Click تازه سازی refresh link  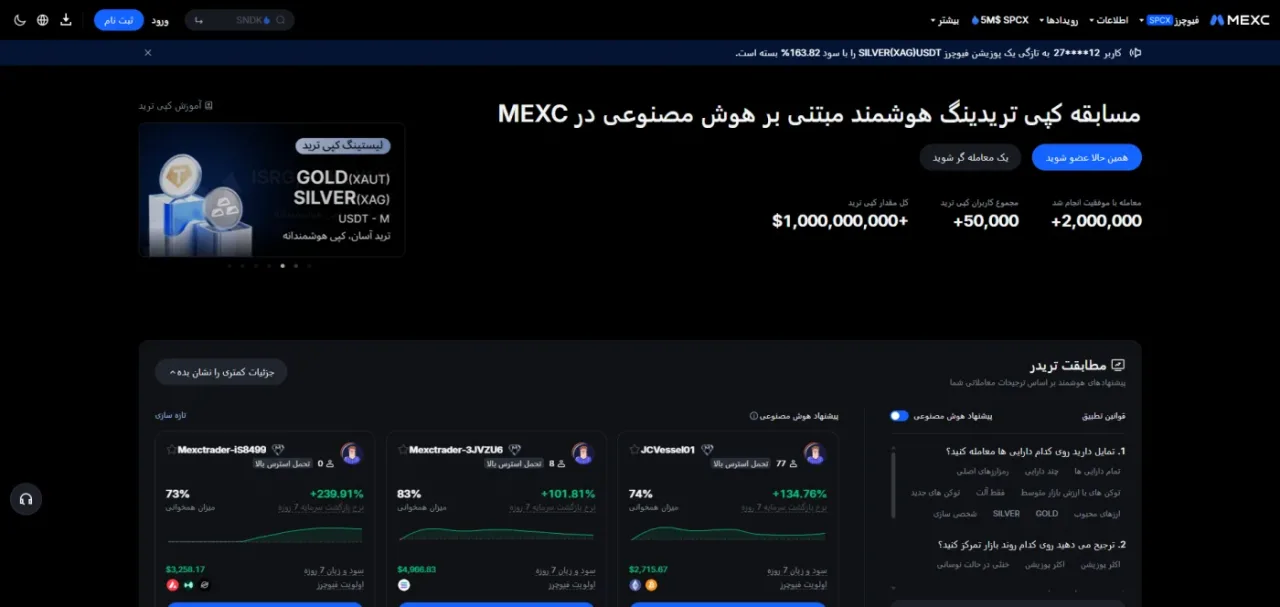[171, 415]
